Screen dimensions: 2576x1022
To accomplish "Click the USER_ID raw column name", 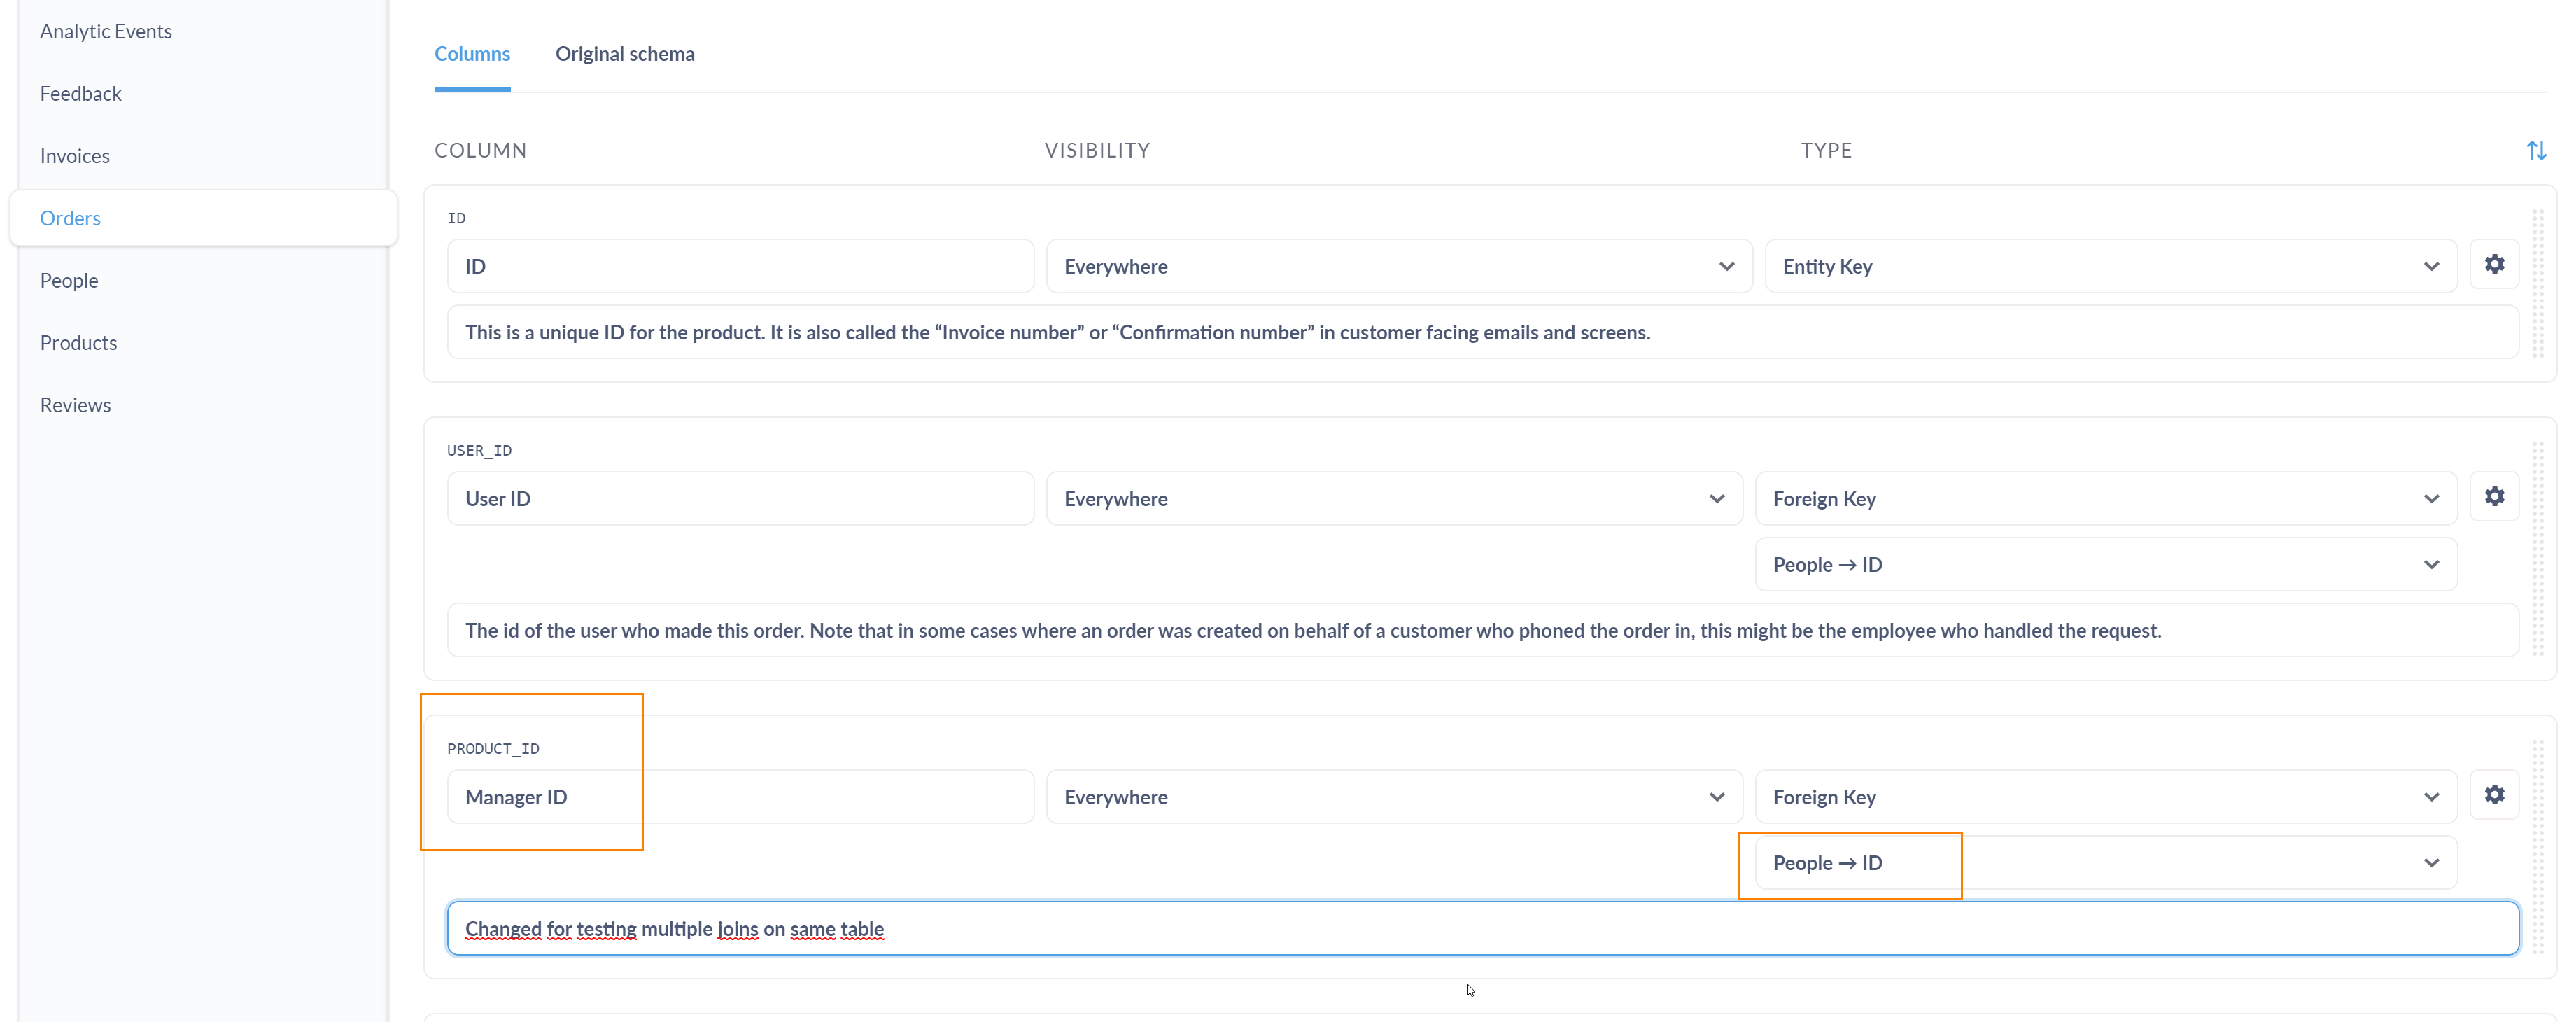I will pos(479,451).
